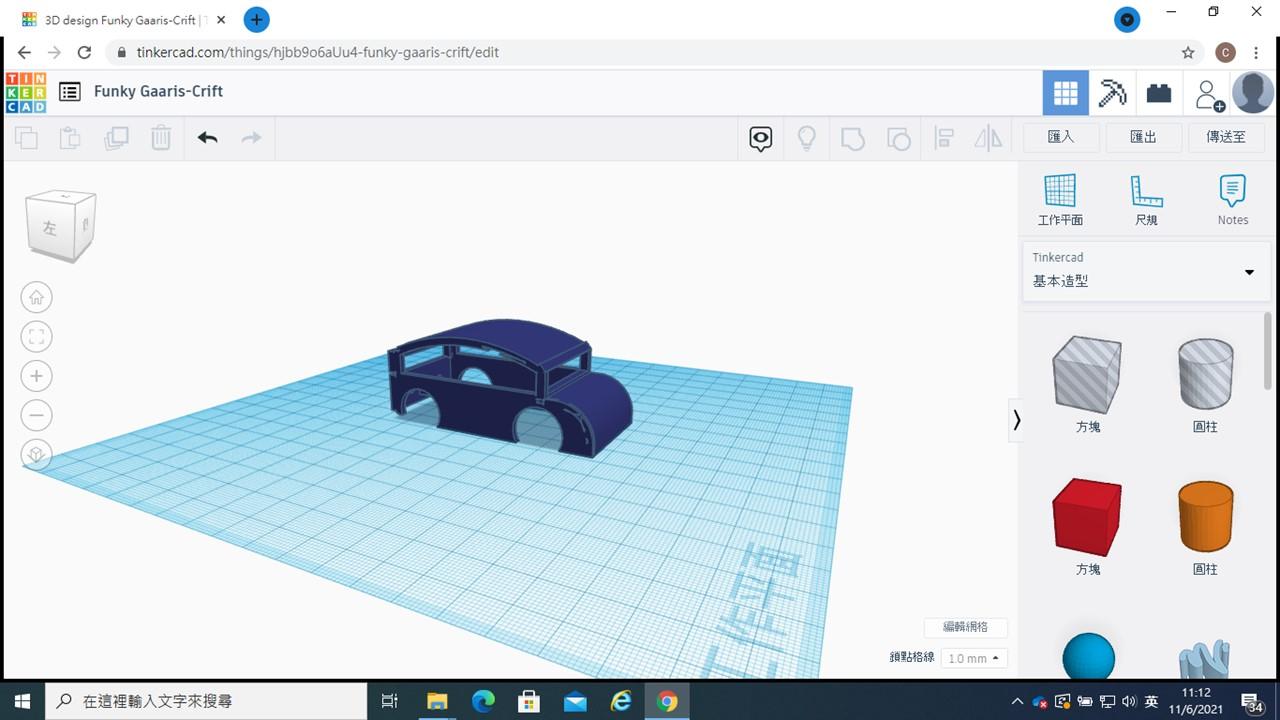Open Microsoft Edge from taskbar

point(483,701)
